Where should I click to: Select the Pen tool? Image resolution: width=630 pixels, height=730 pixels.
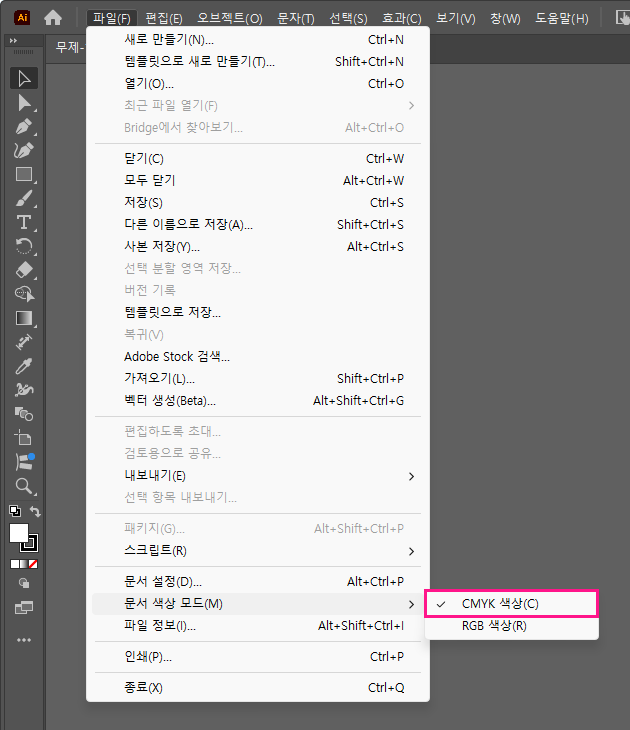click(24, 127)
